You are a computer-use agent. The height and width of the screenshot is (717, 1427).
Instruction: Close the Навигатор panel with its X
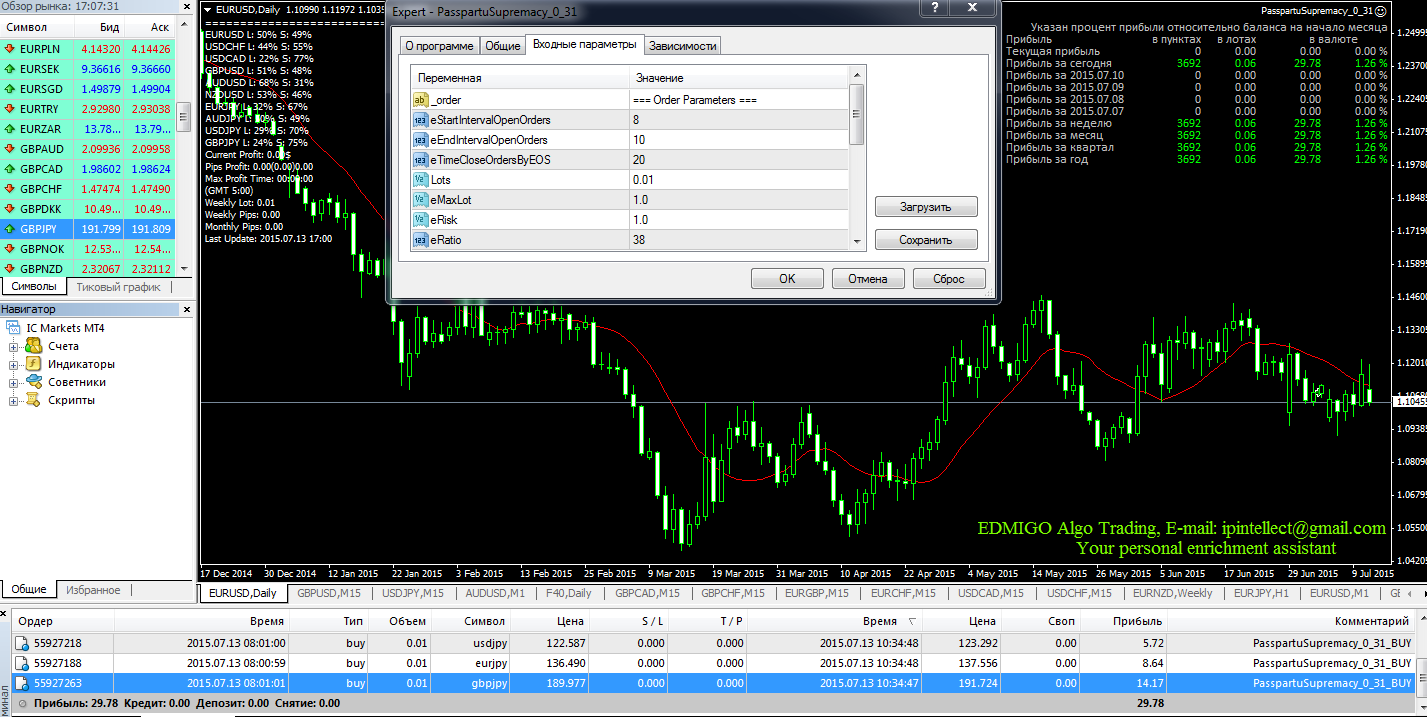[x=185, y=310]
